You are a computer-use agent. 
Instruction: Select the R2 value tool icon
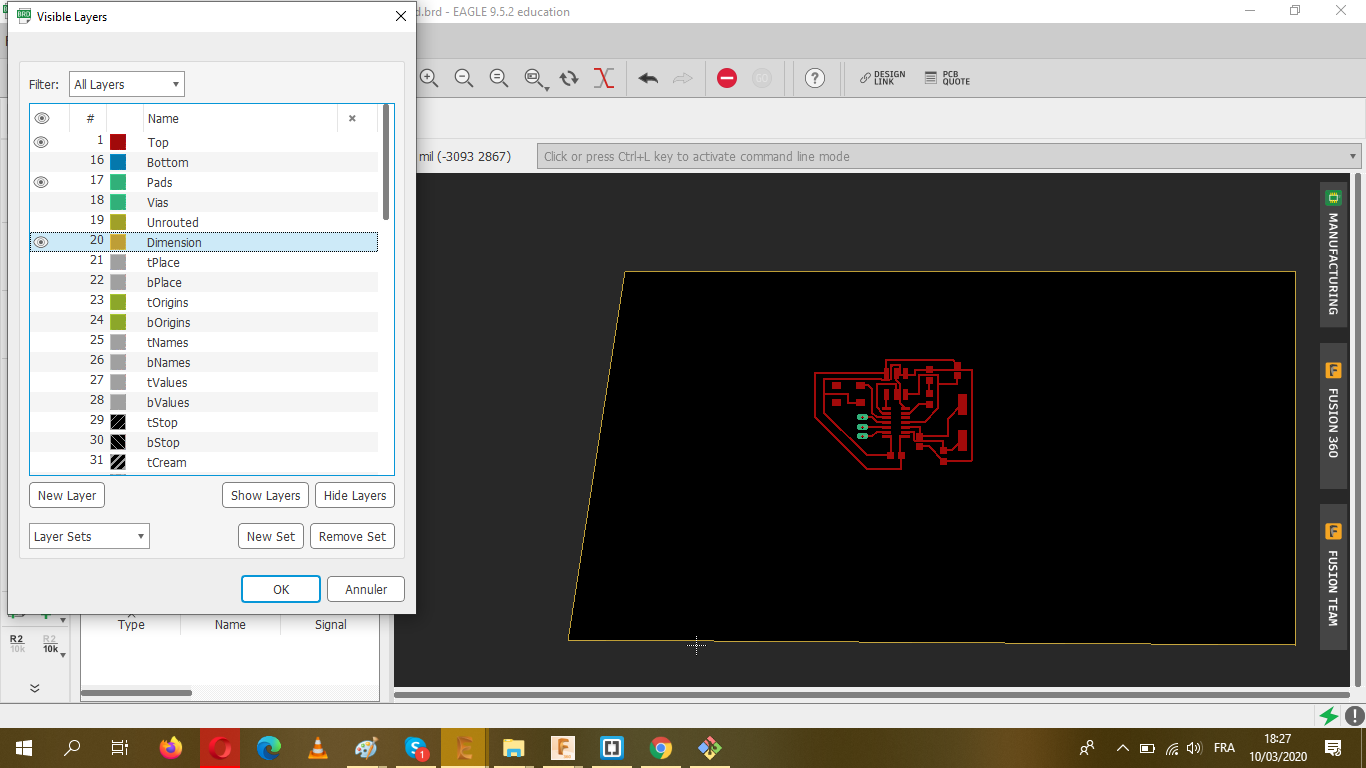pos(50,643)
